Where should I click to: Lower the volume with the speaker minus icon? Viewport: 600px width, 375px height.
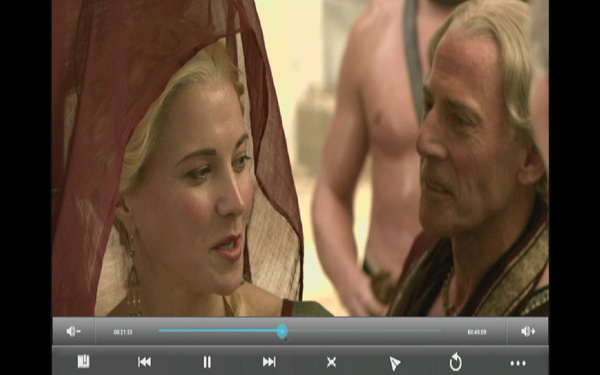pyautogui.click(x=73, y=331)
